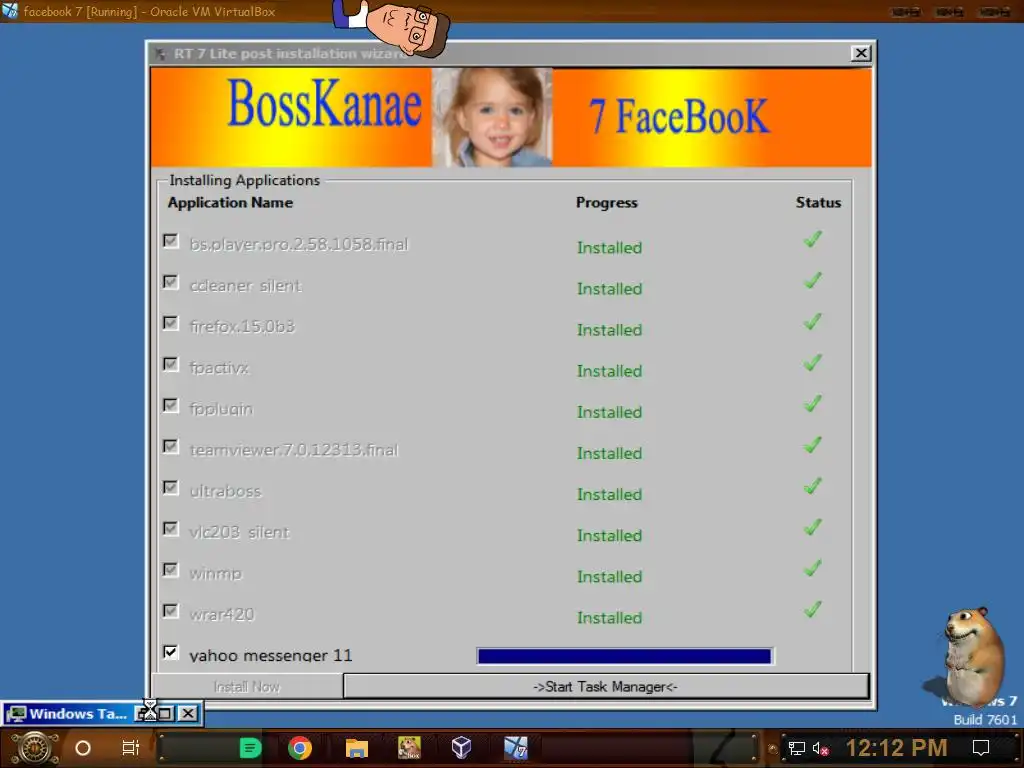Click the Start Task Manager button
The image size is (1024, 768).
point(606,686)
